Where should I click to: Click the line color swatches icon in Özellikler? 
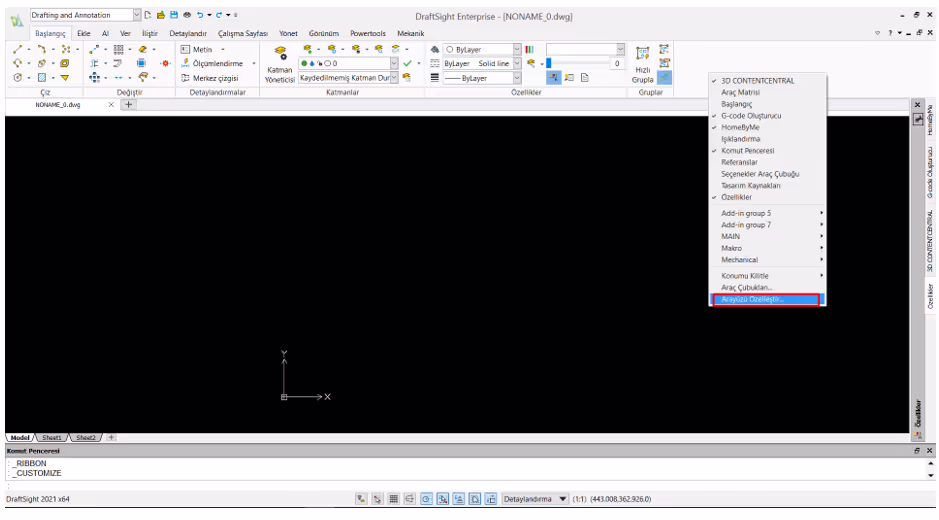[x=529, y=49]
